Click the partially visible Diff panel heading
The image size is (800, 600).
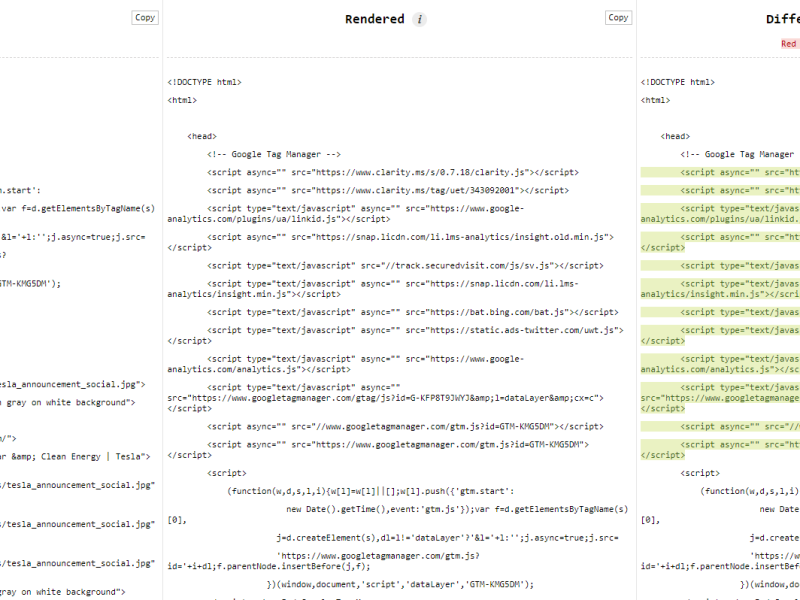[x=782, y=19]
